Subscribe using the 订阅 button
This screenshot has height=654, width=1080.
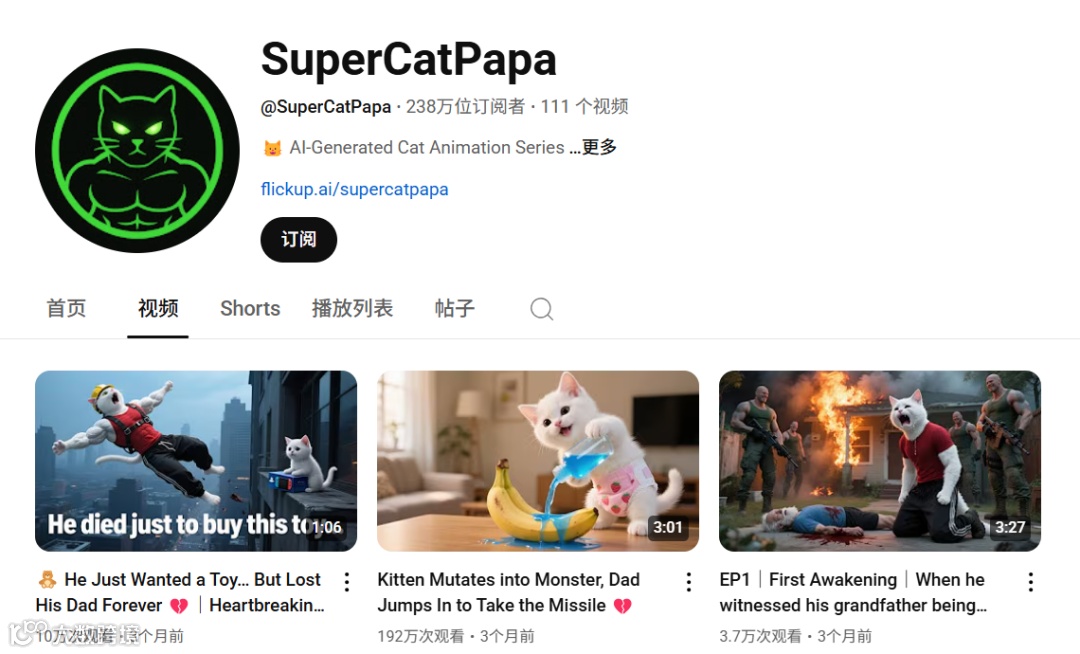298,240
